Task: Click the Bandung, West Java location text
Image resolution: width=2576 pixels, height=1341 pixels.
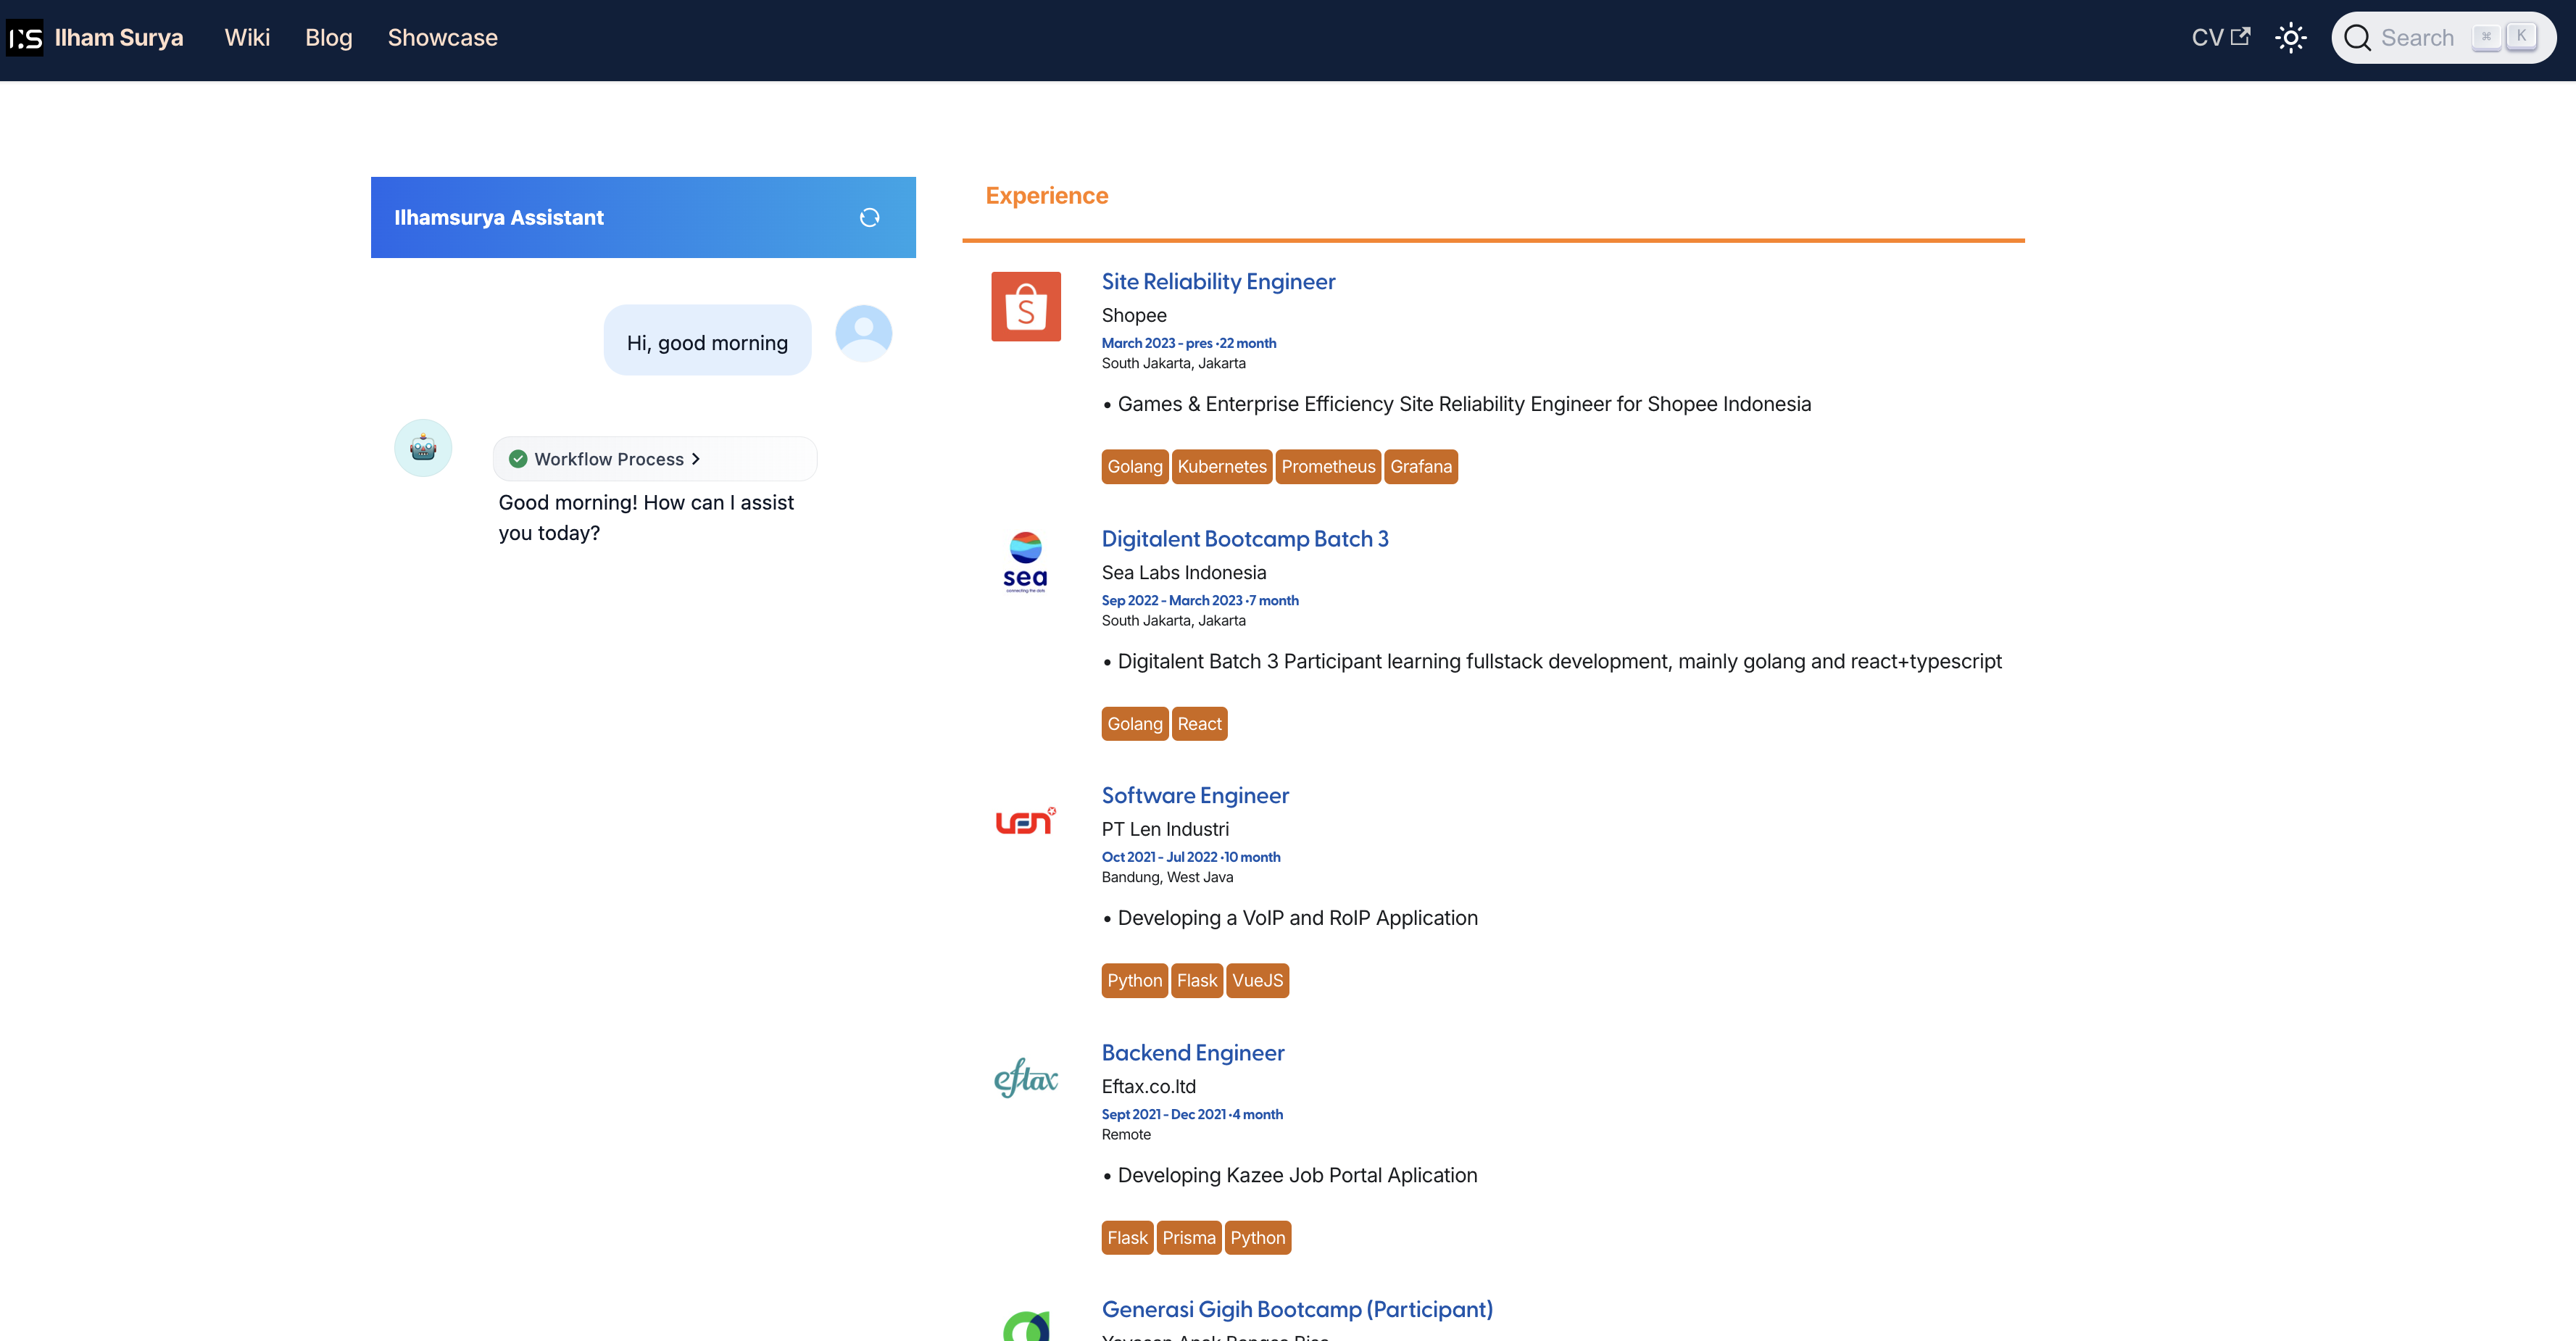Action: pos(1167,878)
